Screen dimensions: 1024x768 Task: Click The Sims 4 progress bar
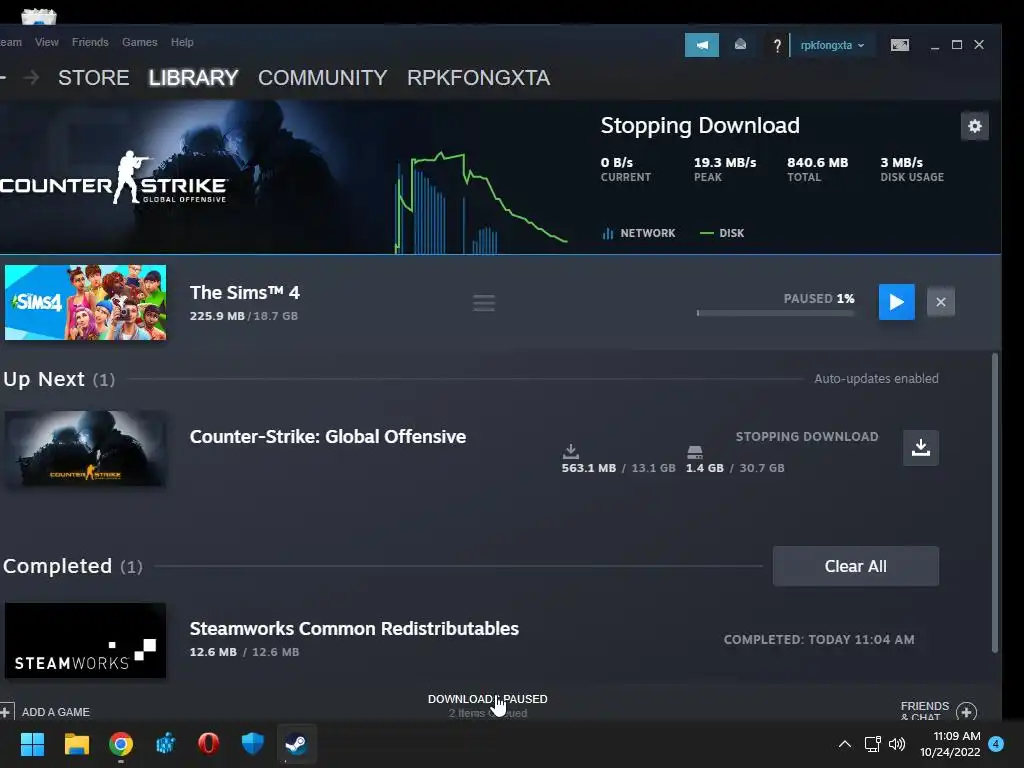click(x=775, y=313)
